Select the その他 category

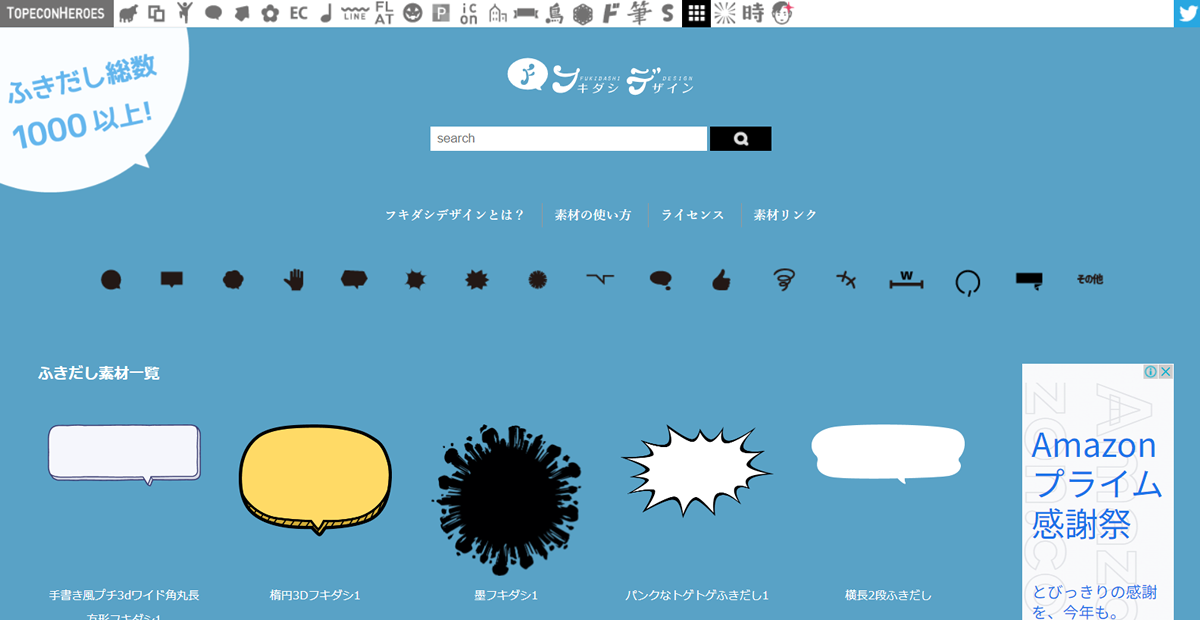click(x=1089, y=279)
